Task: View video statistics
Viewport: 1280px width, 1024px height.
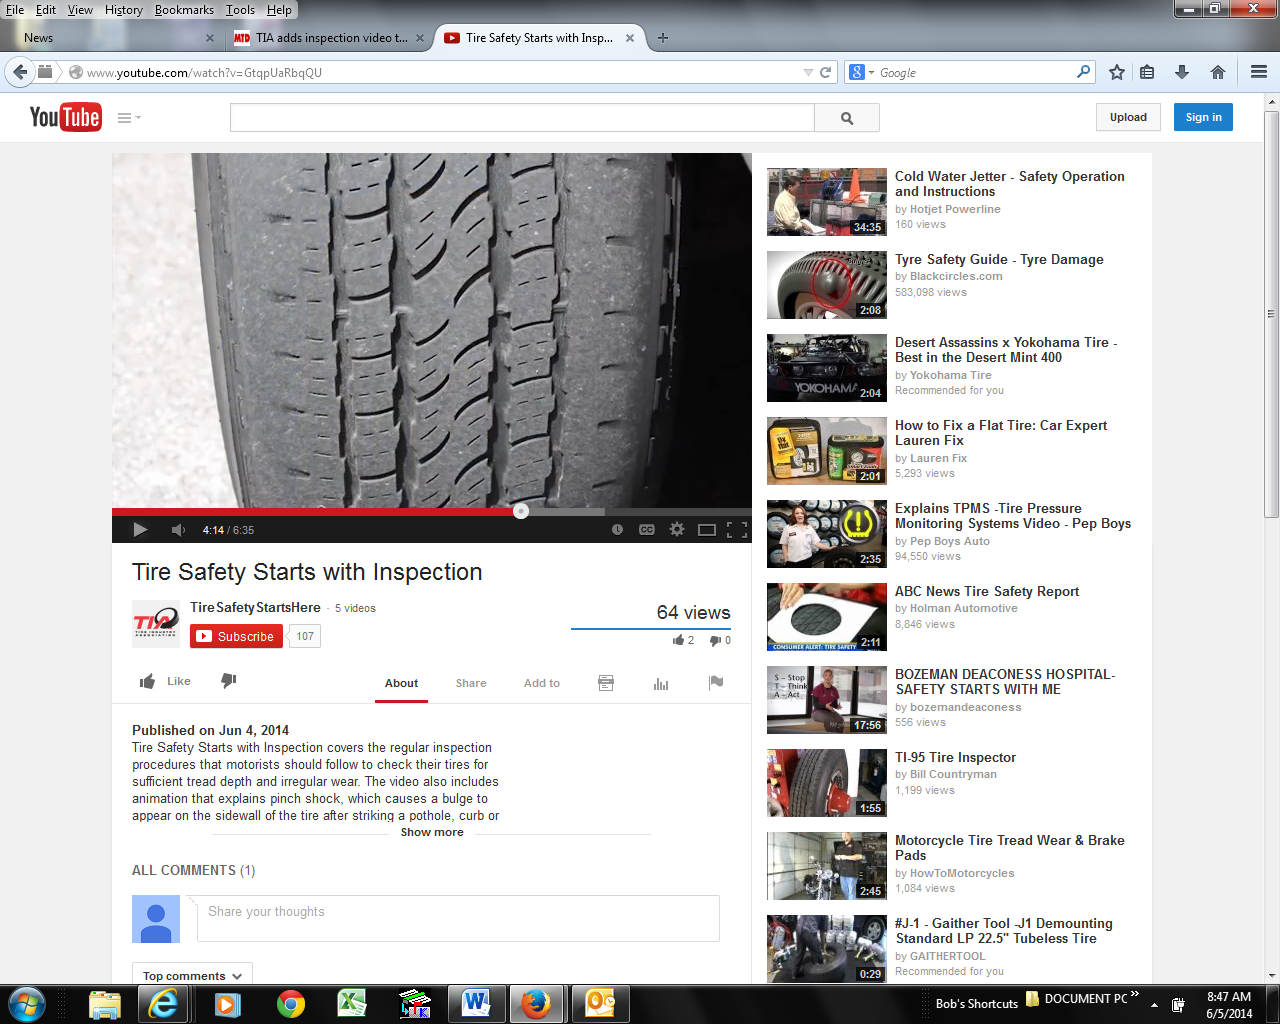Action: 660,682
